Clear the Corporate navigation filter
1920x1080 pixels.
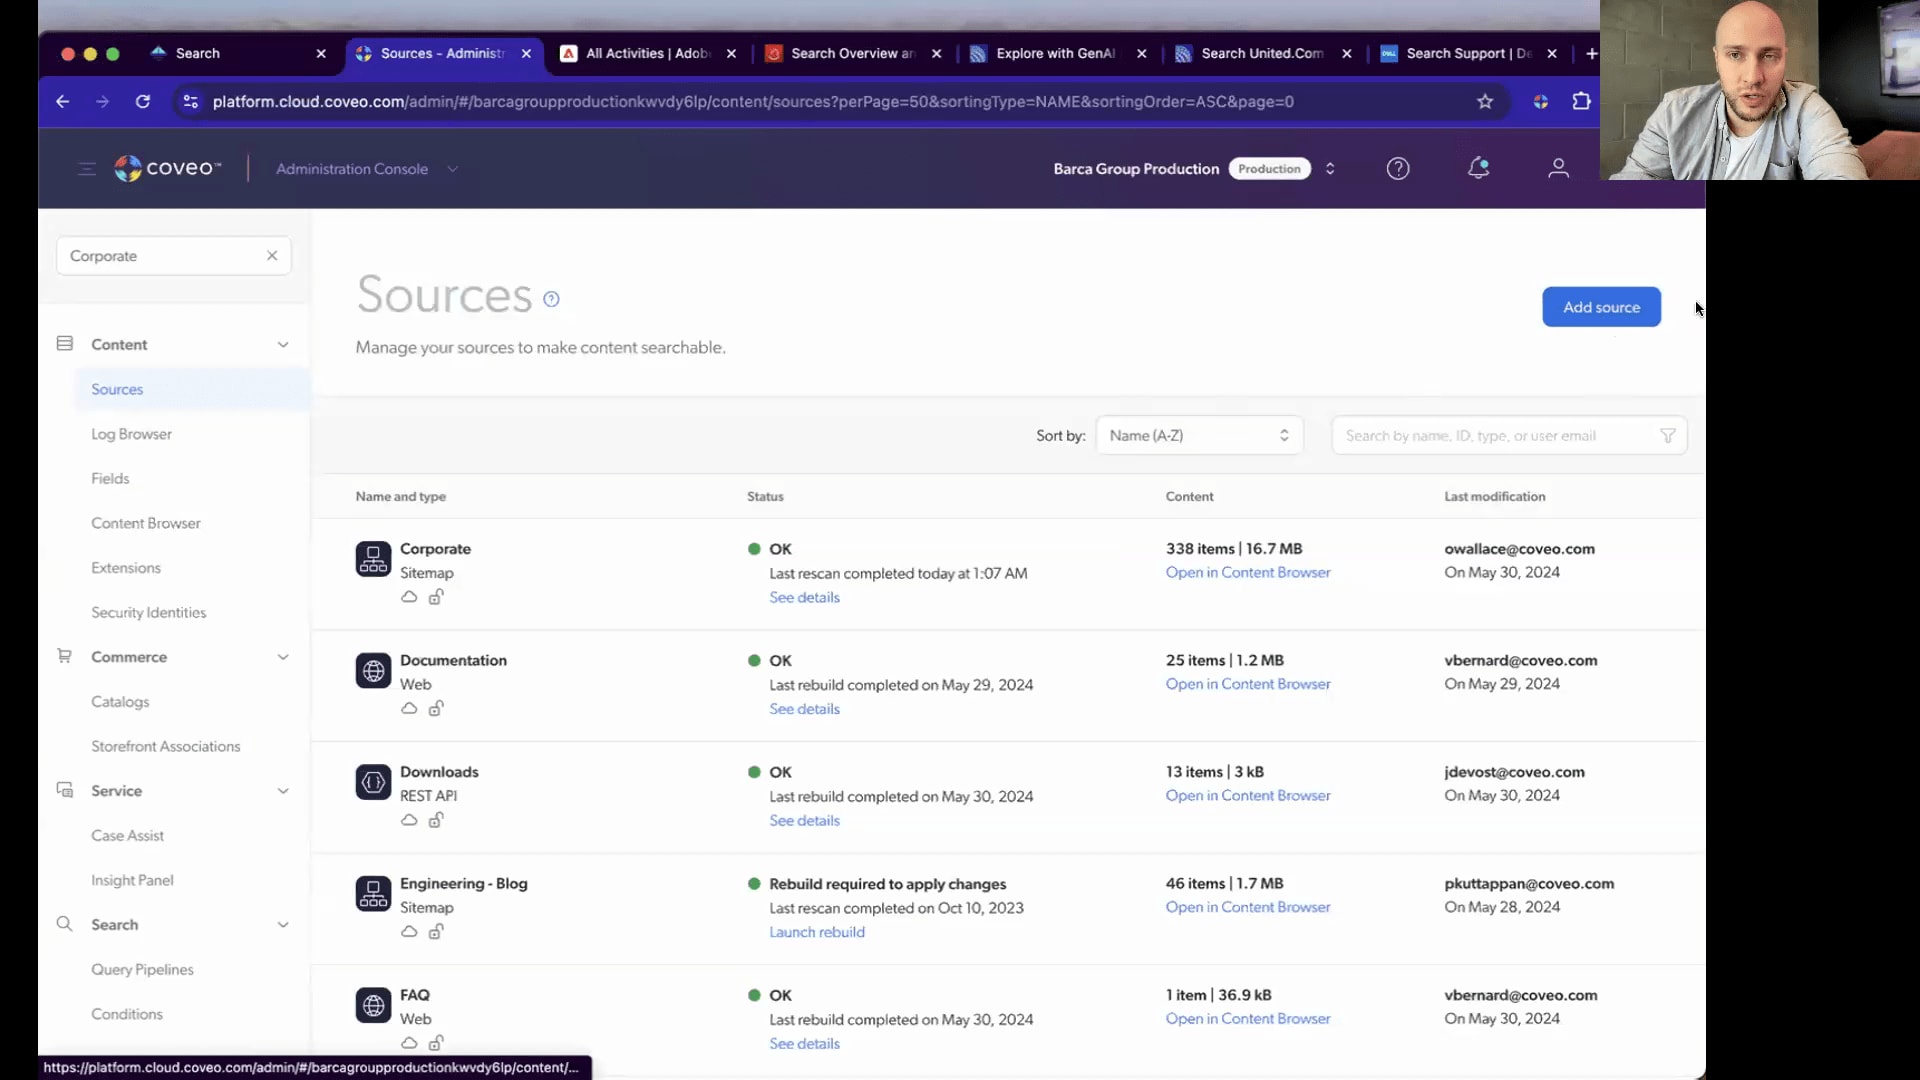tap(272, 256)
